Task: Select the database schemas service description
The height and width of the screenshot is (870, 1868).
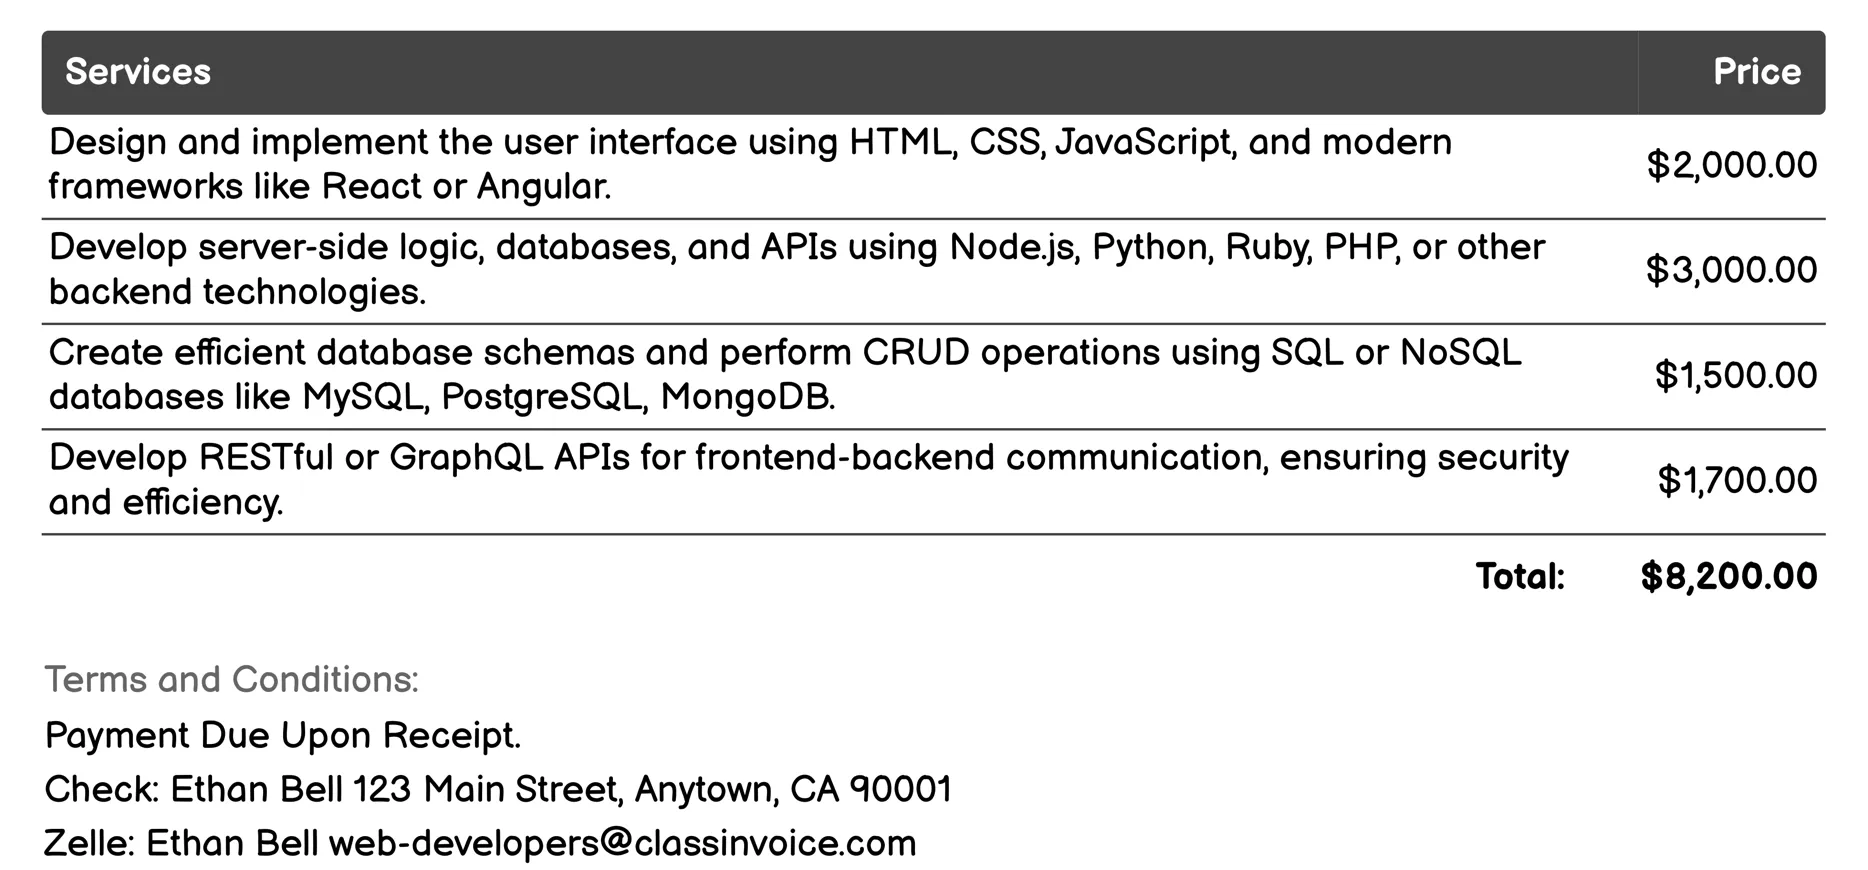Action: (784, 375)
